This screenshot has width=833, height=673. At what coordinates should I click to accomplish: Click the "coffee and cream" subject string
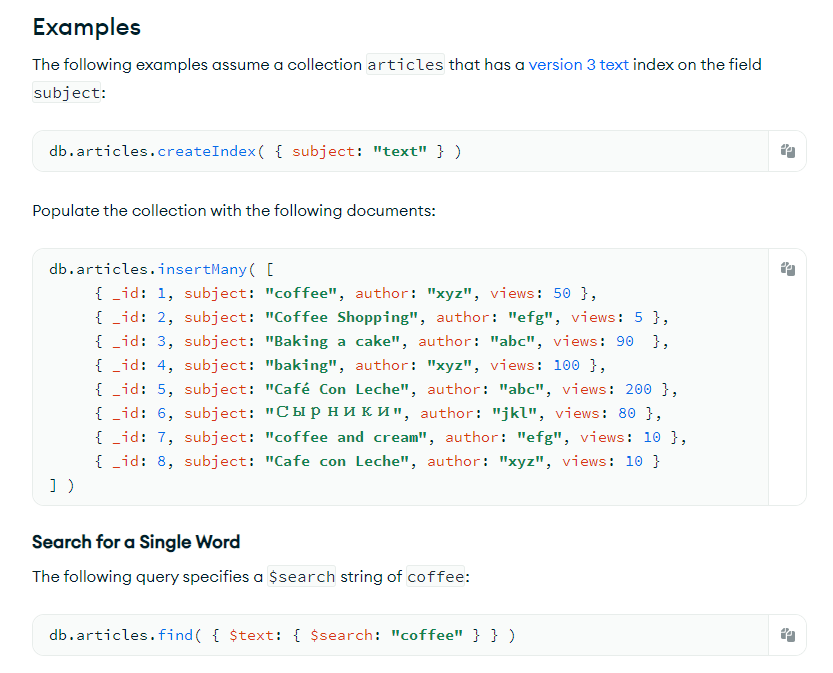[x=351, y=437]
